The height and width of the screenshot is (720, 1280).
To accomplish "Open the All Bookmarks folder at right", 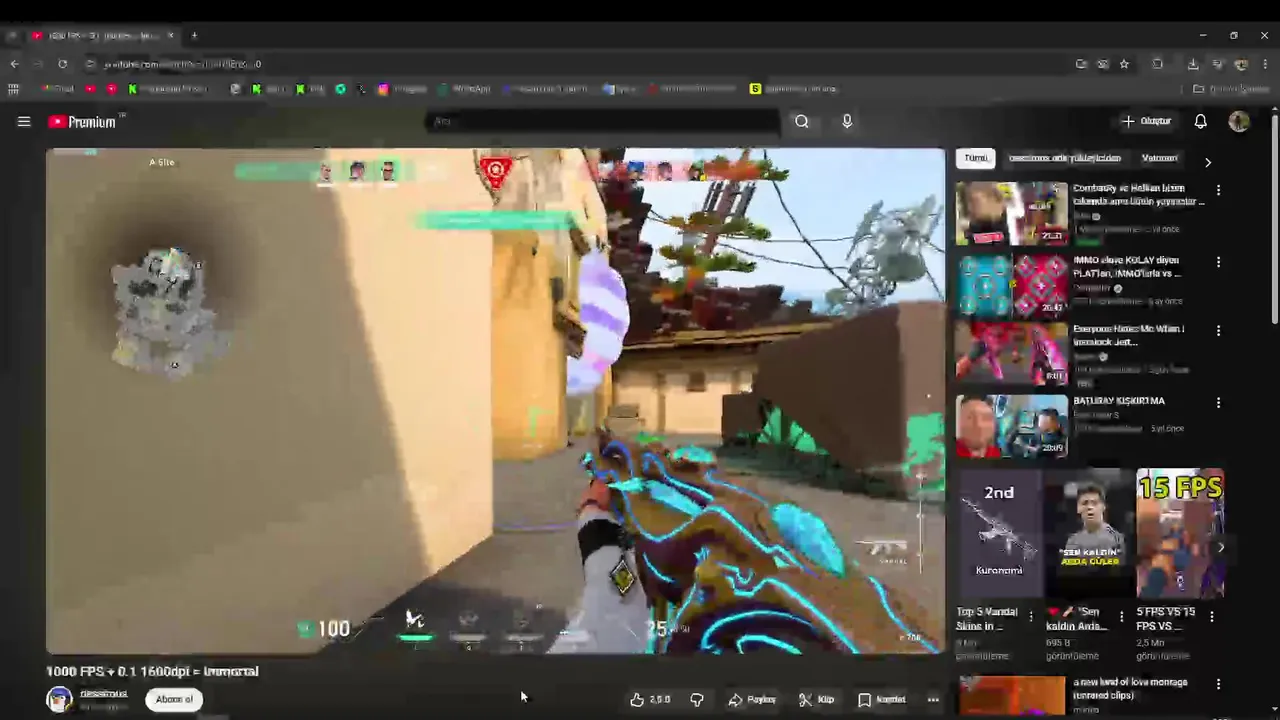I will pyautogui.click(x=1231, y=89).
